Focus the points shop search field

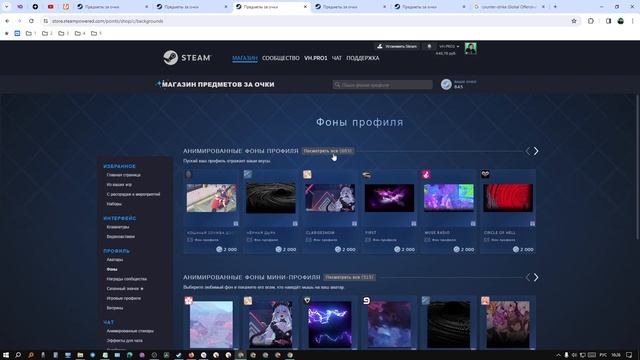[x=382, y=85]
